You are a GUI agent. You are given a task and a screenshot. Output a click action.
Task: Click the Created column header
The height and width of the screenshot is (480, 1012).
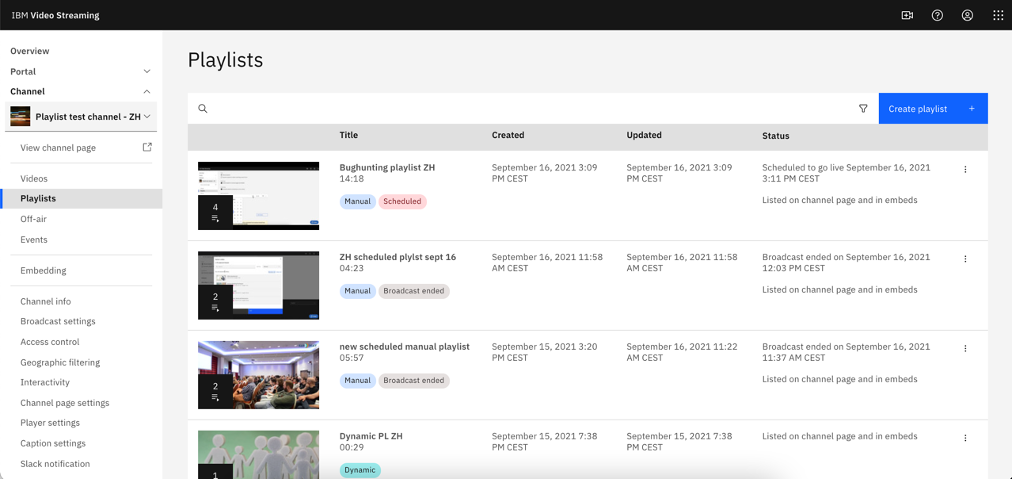[508, 135]
